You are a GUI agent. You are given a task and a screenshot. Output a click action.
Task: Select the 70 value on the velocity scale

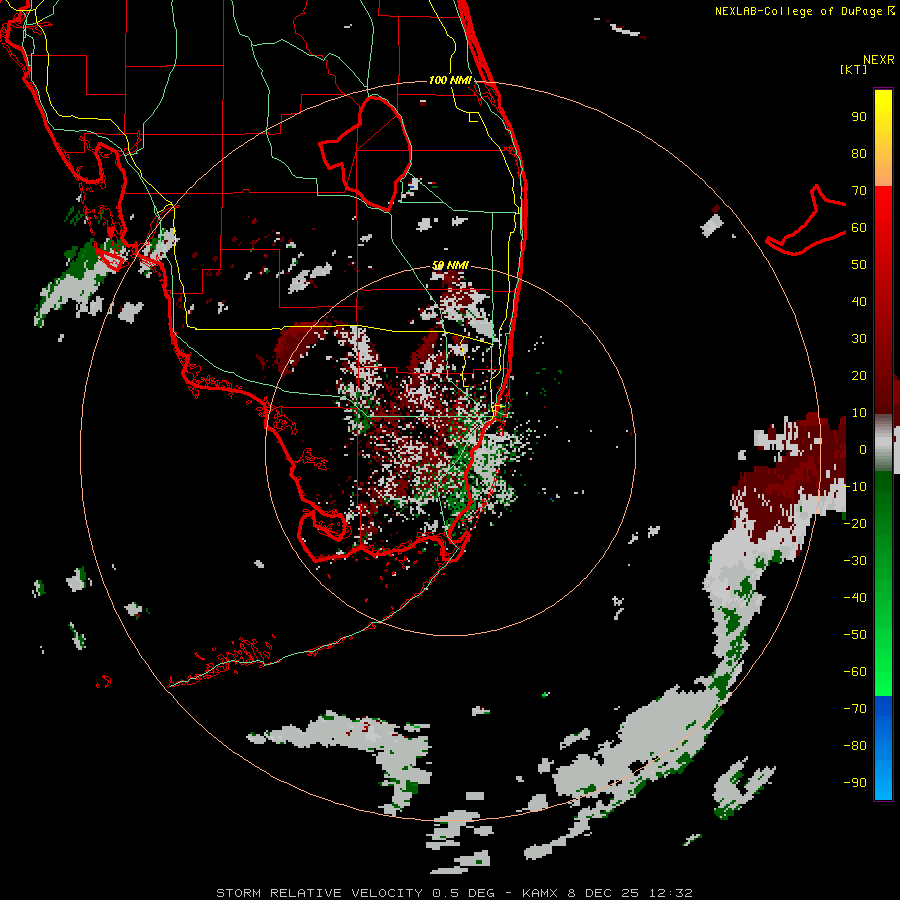(x=859, y=191)
